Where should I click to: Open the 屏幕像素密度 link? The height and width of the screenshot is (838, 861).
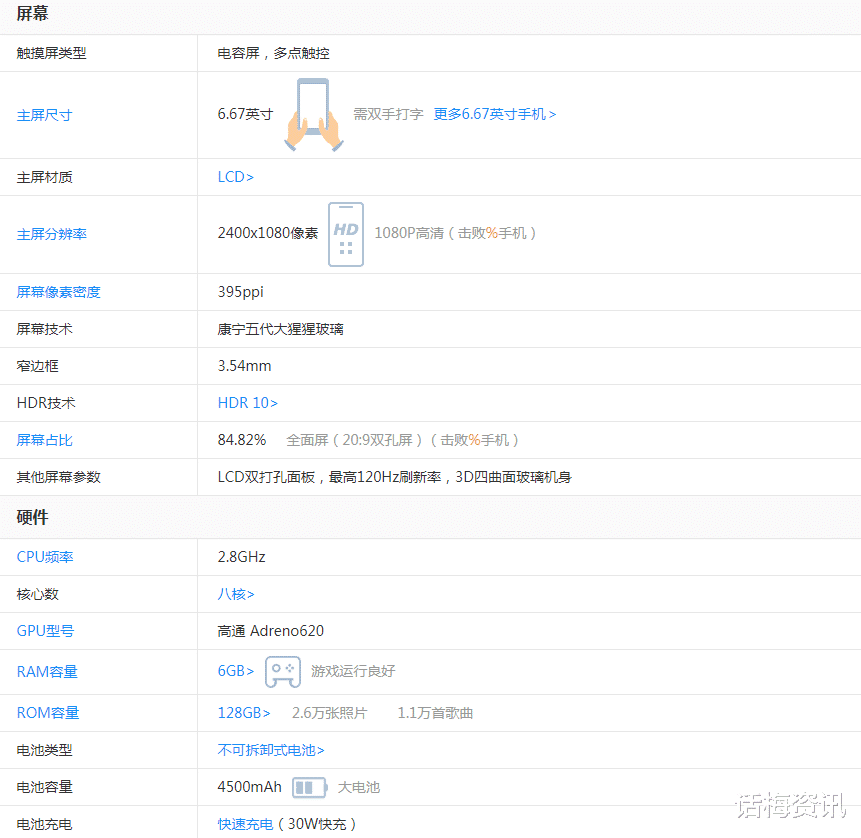[x=58, y=291]
